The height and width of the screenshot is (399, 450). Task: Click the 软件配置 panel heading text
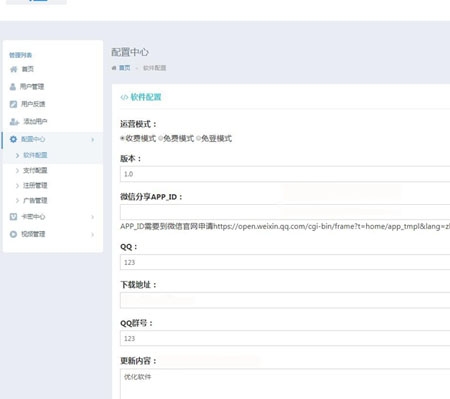click(x=146, y=97)
